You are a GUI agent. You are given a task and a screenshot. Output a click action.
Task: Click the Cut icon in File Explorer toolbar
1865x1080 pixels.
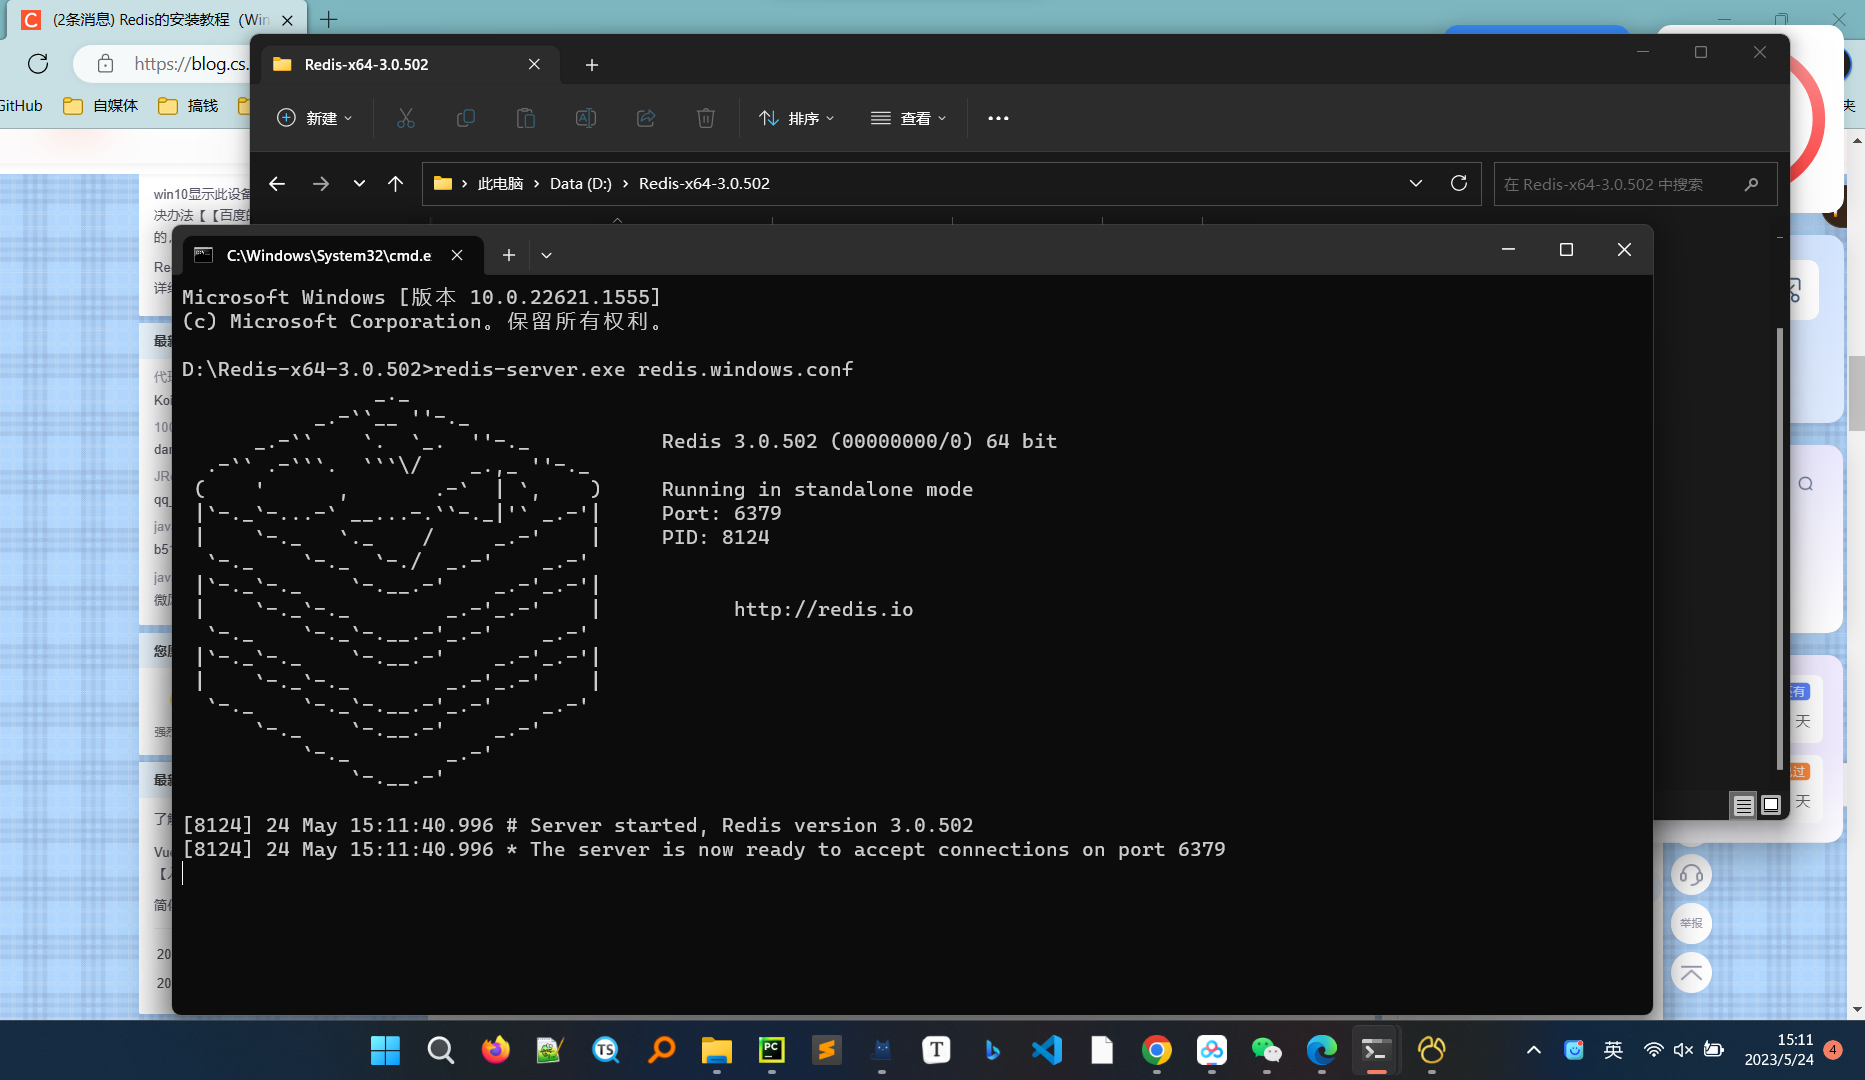click(x=406, y=118)
